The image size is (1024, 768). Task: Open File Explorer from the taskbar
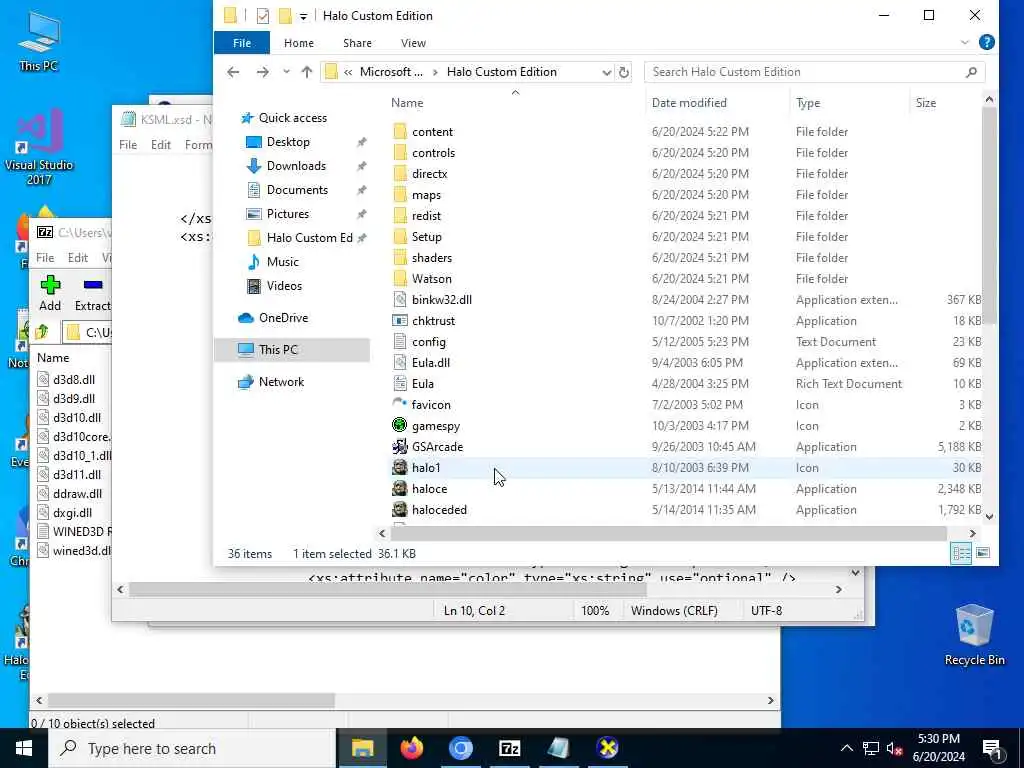(362, 748)
